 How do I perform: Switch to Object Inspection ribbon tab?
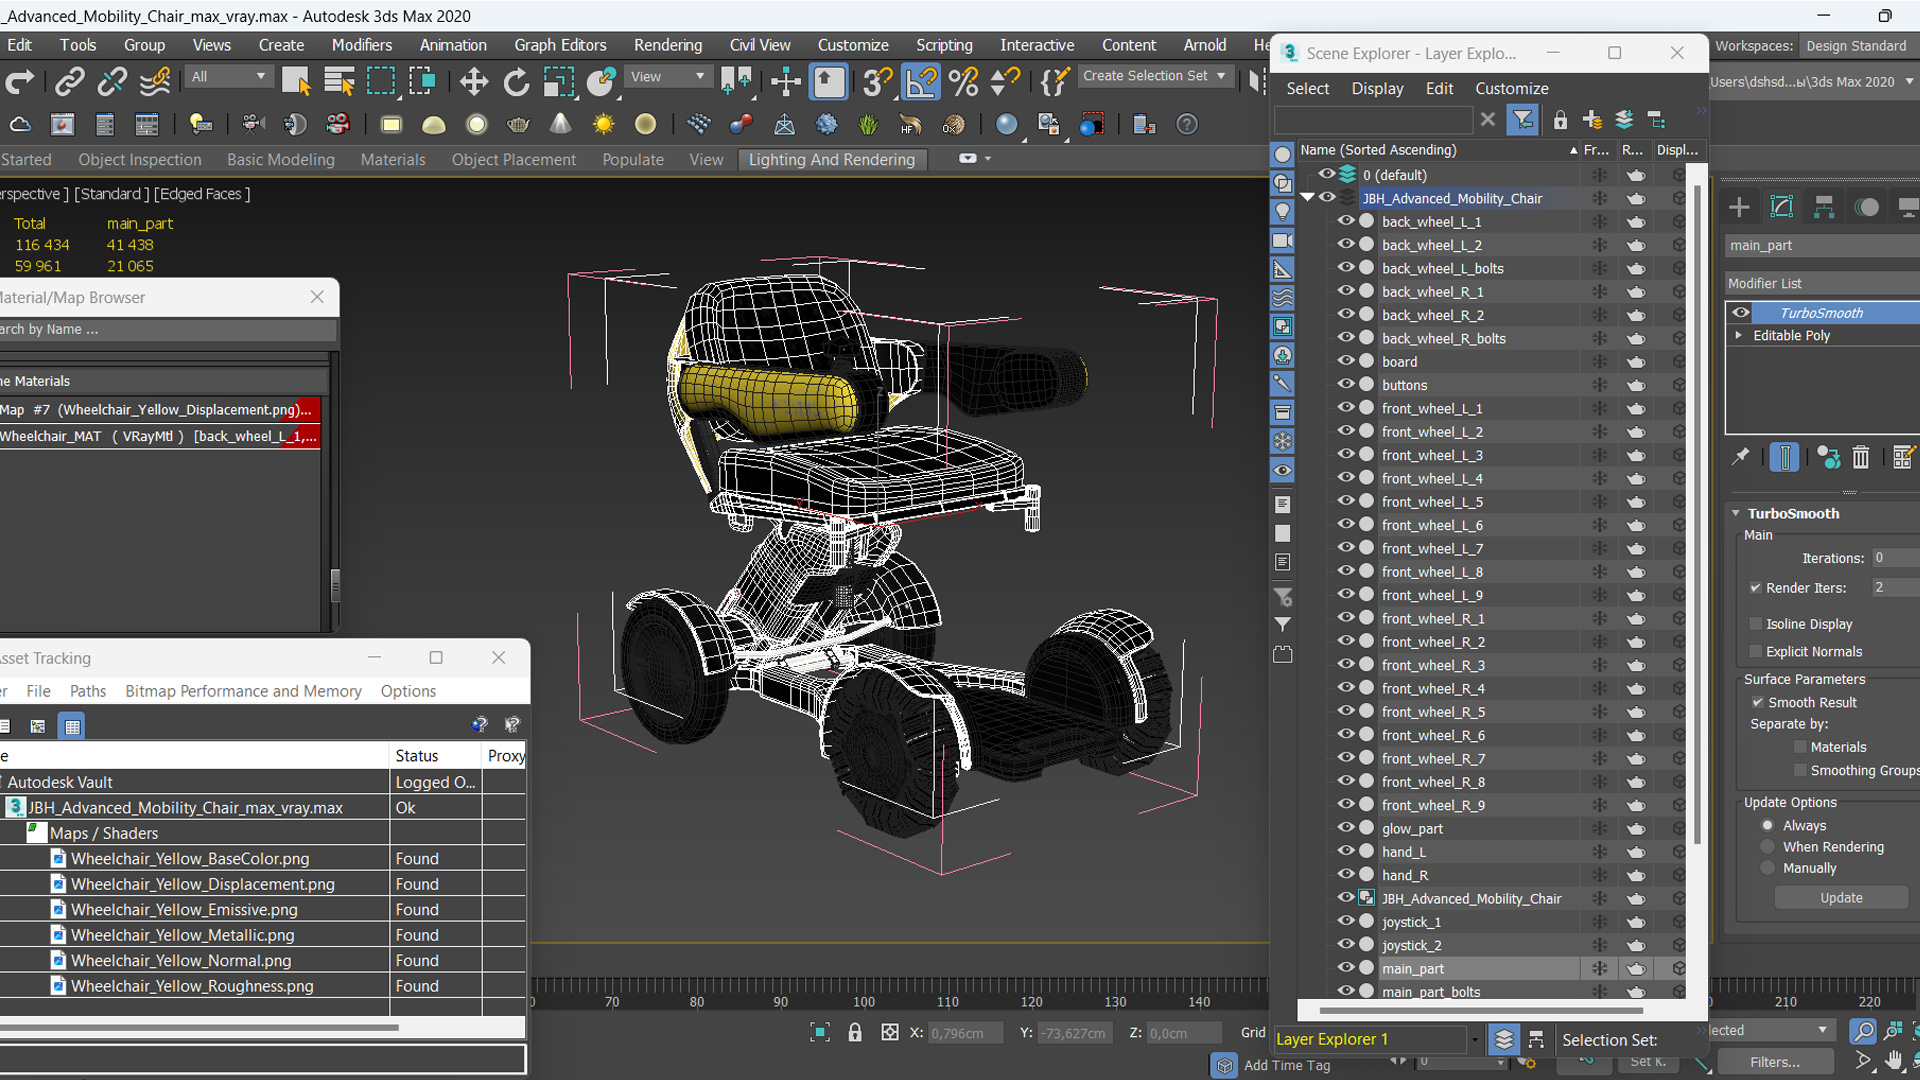coord(140,160)
